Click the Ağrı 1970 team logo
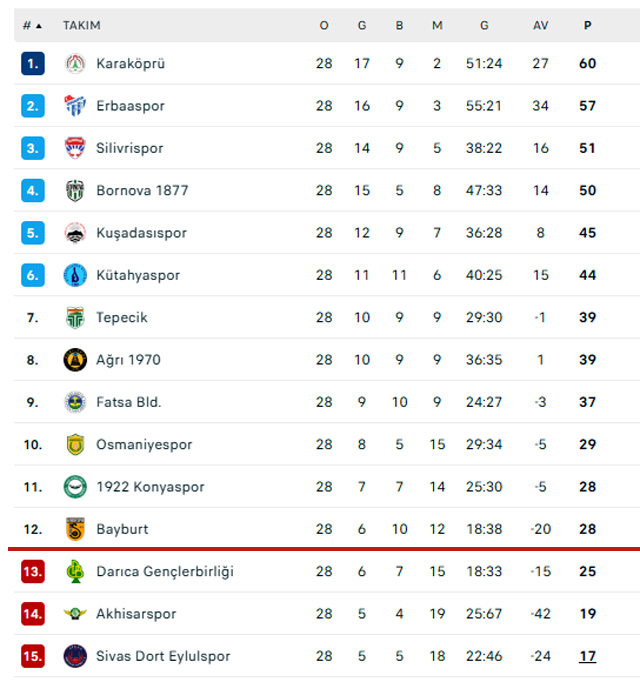Screen dimensions: 640x682 pyautogui.click(x=75, y=360)
